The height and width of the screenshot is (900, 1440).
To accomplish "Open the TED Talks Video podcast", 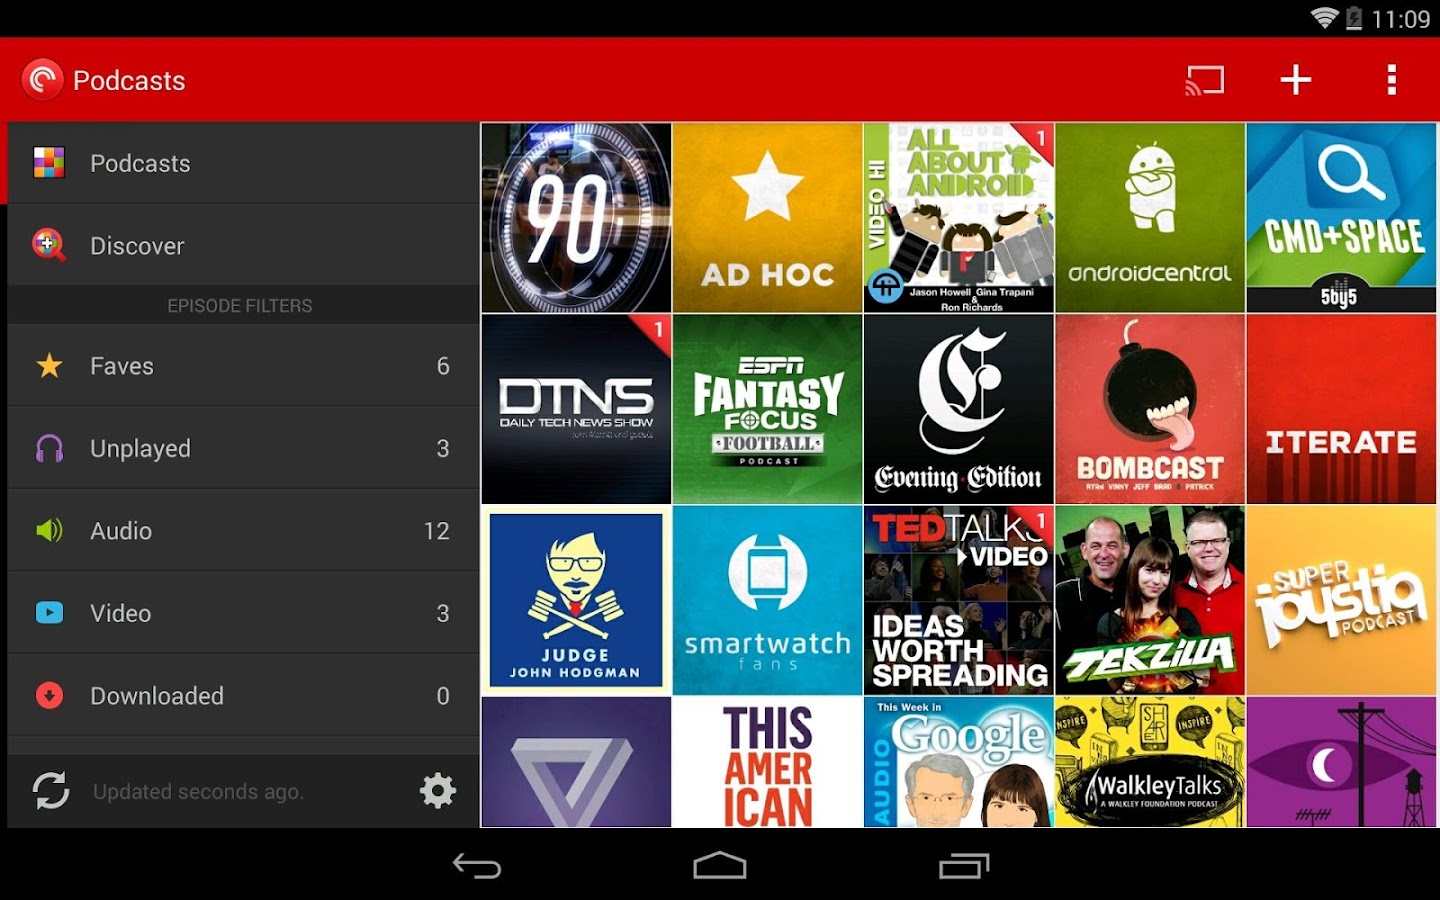I will pos(959,600).
